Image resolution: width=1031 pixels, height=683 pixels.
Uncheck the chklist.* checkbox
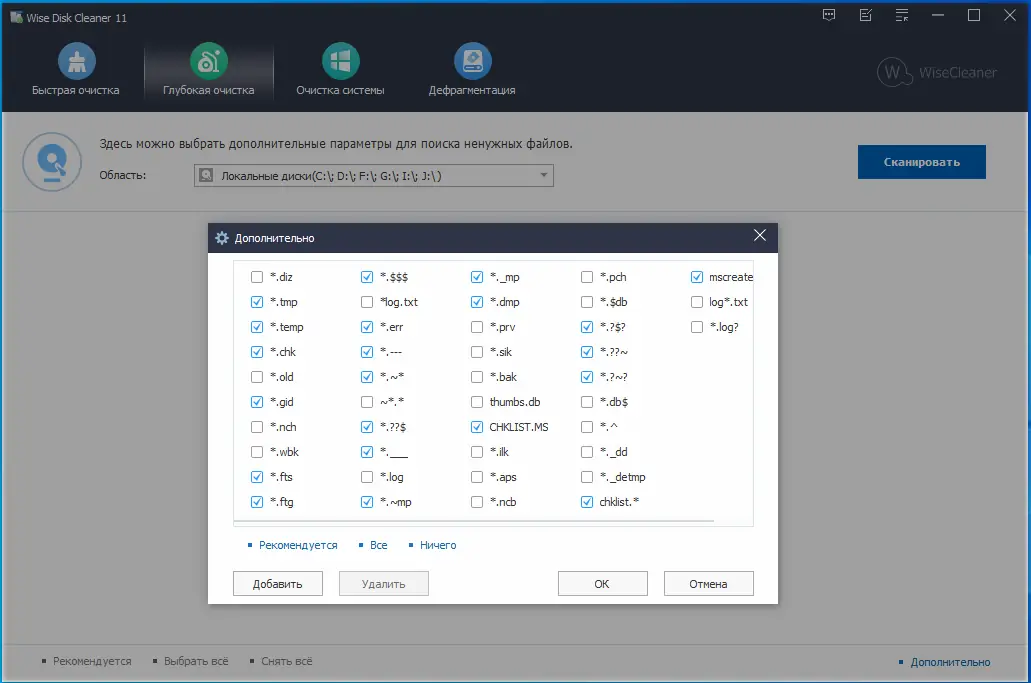(587, 502)
